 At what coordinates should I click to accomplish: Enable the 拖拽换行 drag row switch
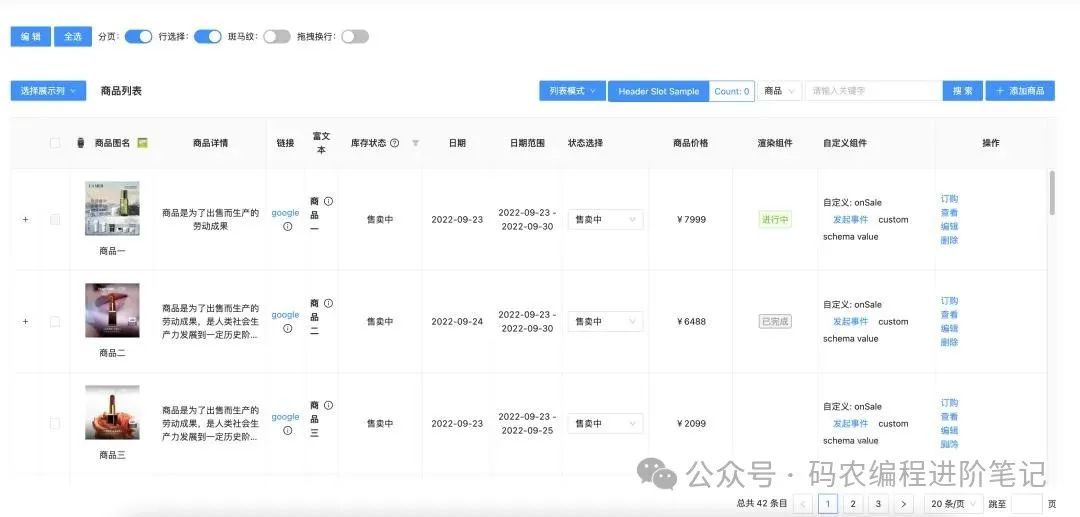tap(355, 36)
